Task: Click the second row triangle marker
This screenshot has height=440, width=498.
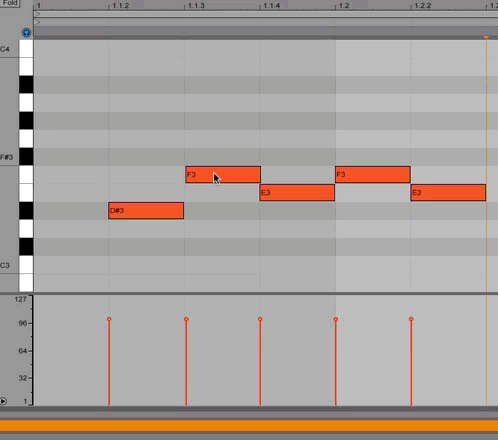Action: coord(38,22)
